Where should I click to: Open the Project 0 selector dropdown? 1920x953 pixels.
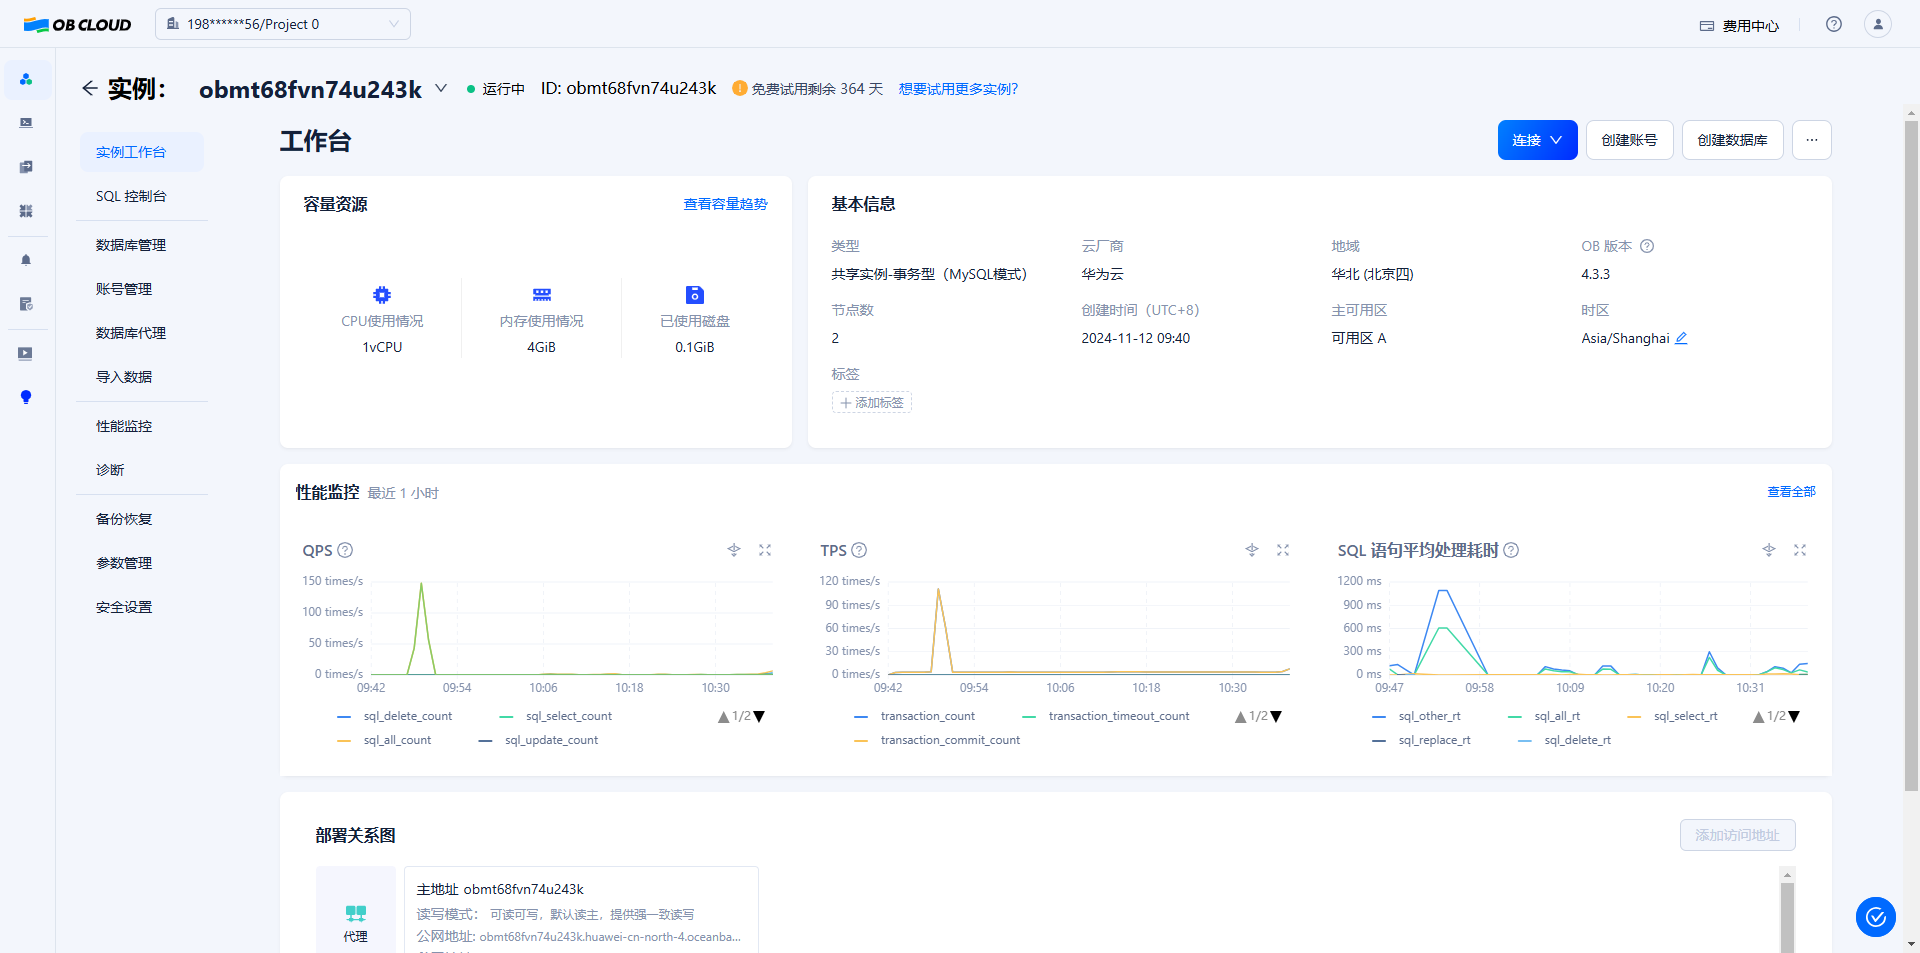pyautogui.click(x=283, y=24)
